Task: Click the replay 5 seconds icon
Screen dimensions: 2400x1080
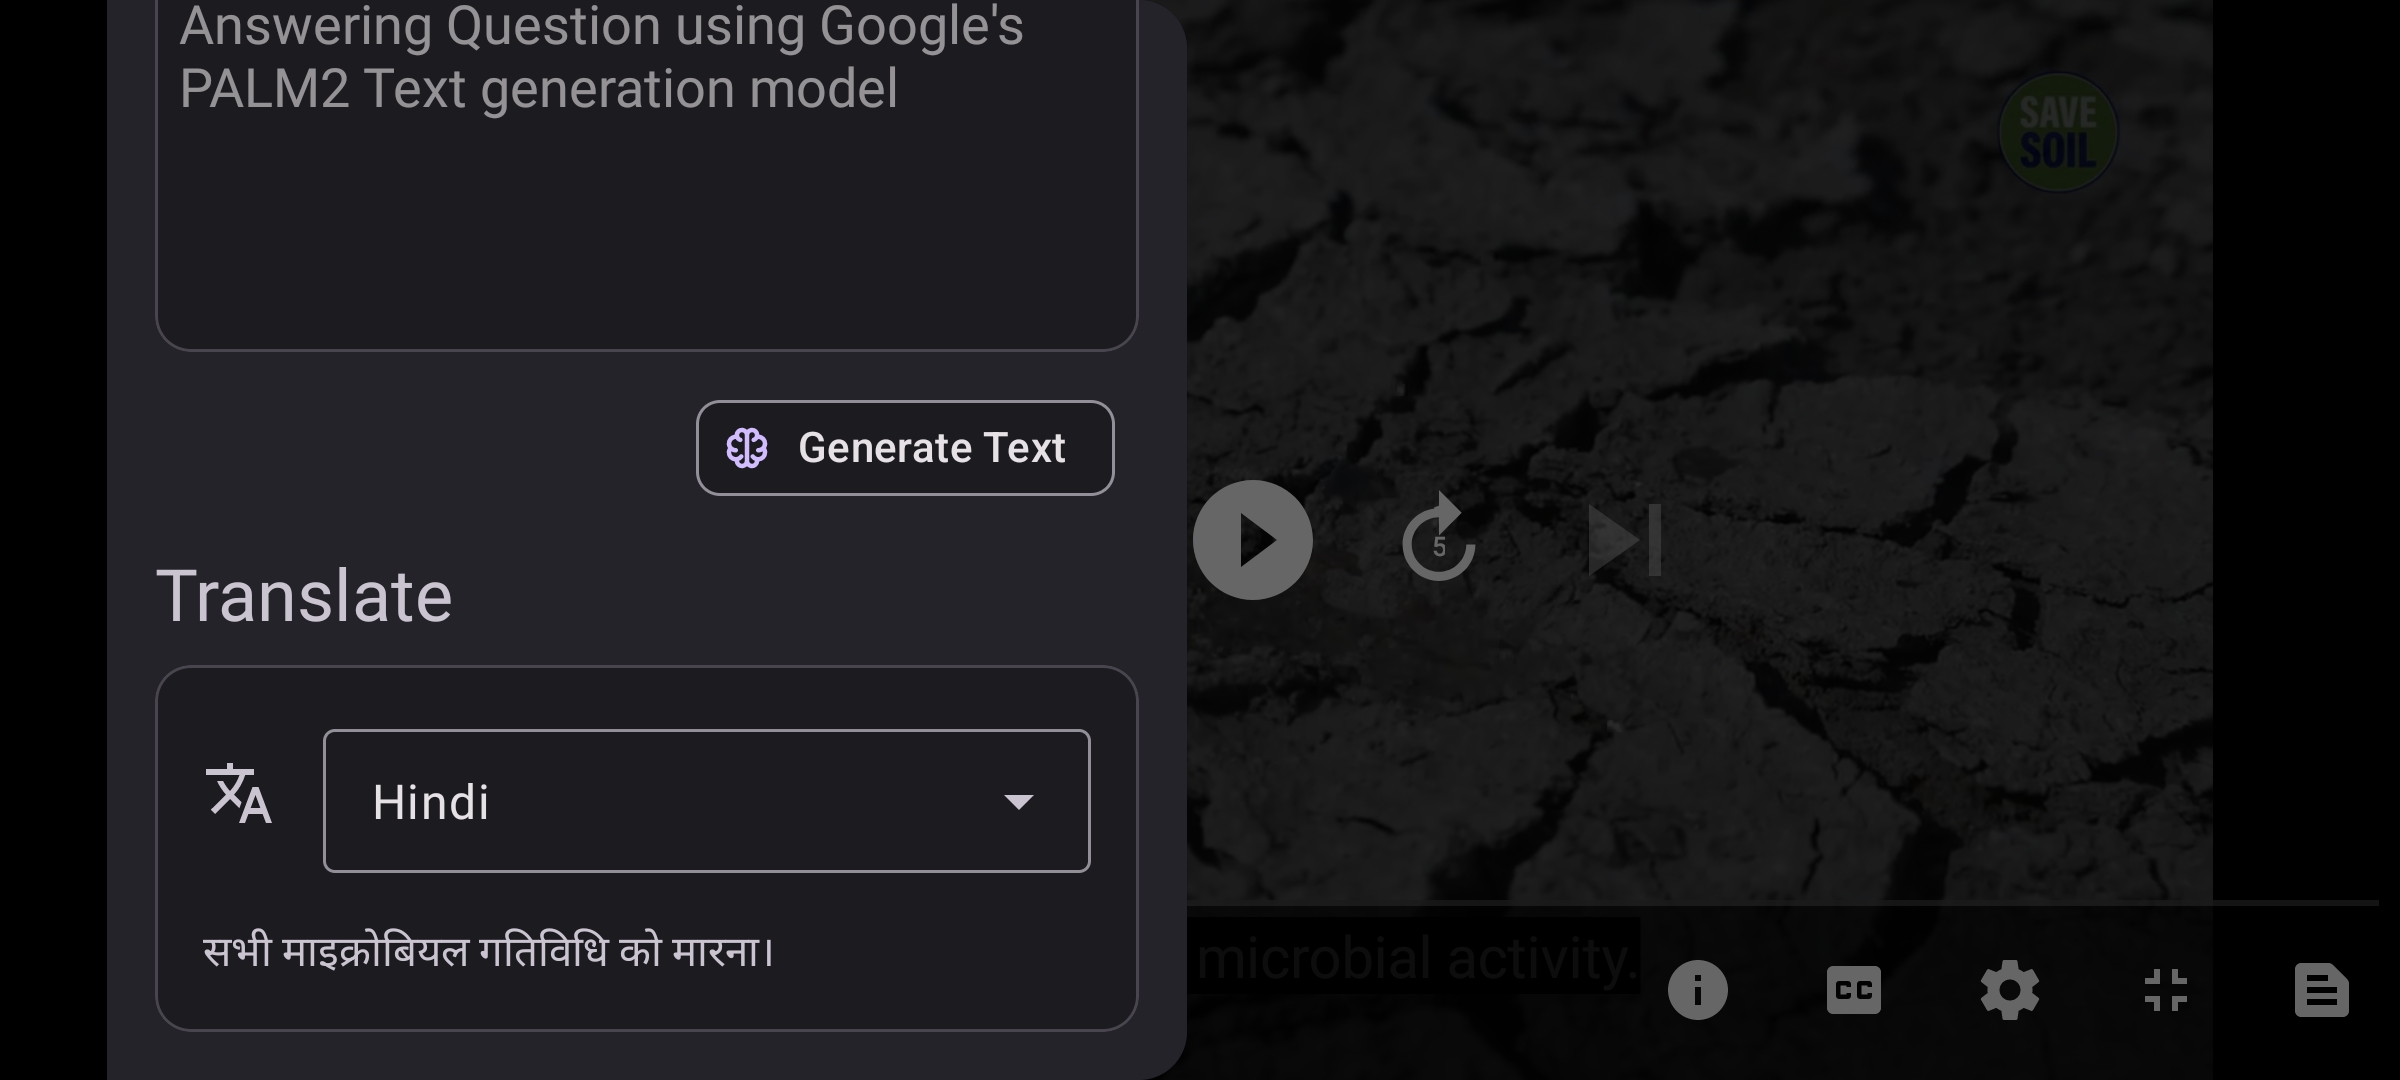Action: click(x=1438, y=540)
